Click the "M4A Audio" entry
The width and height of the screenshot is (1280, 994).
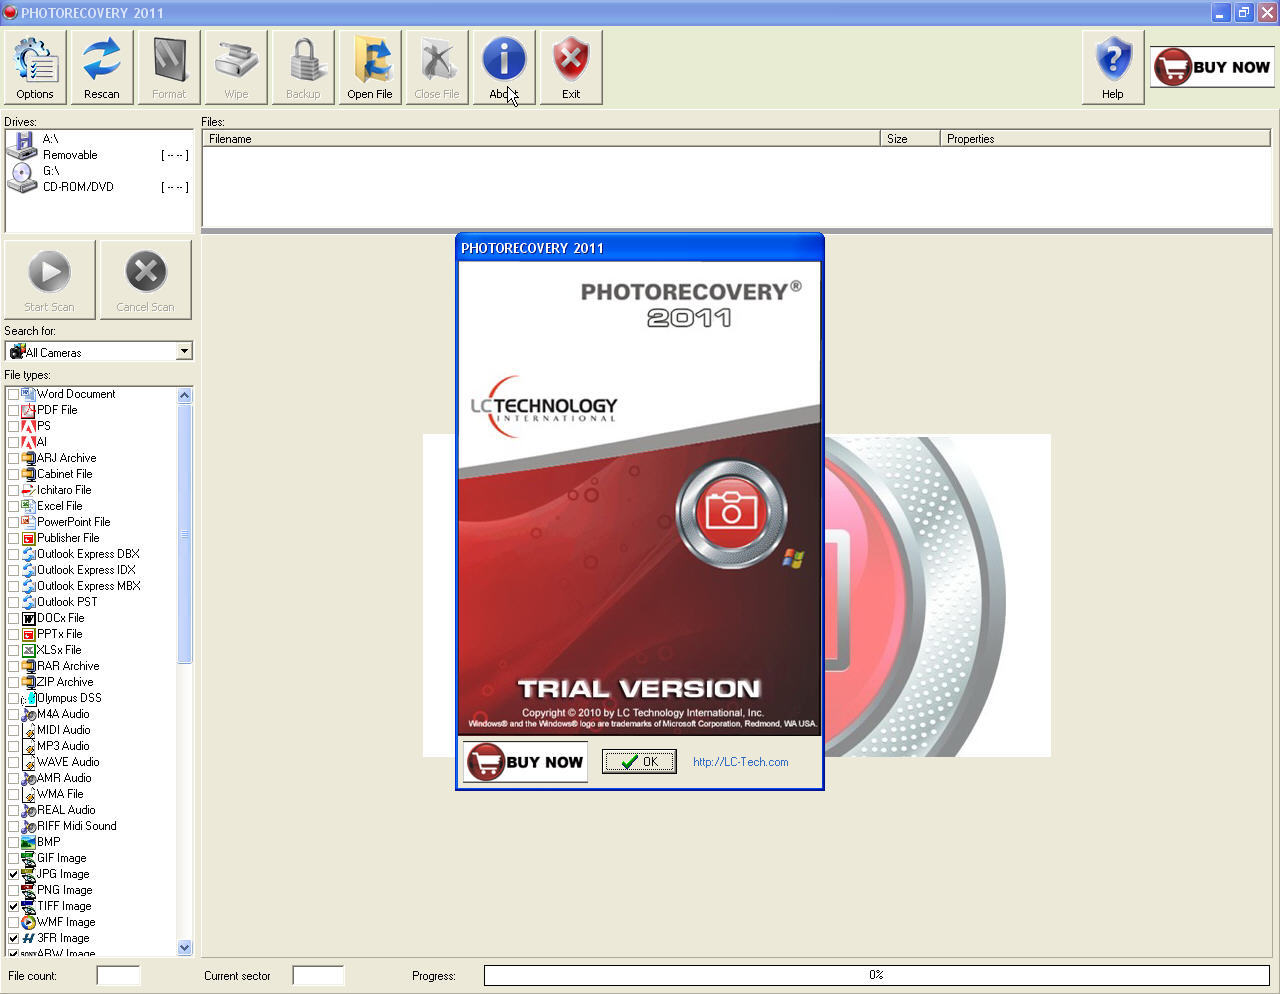coord(63,714)
